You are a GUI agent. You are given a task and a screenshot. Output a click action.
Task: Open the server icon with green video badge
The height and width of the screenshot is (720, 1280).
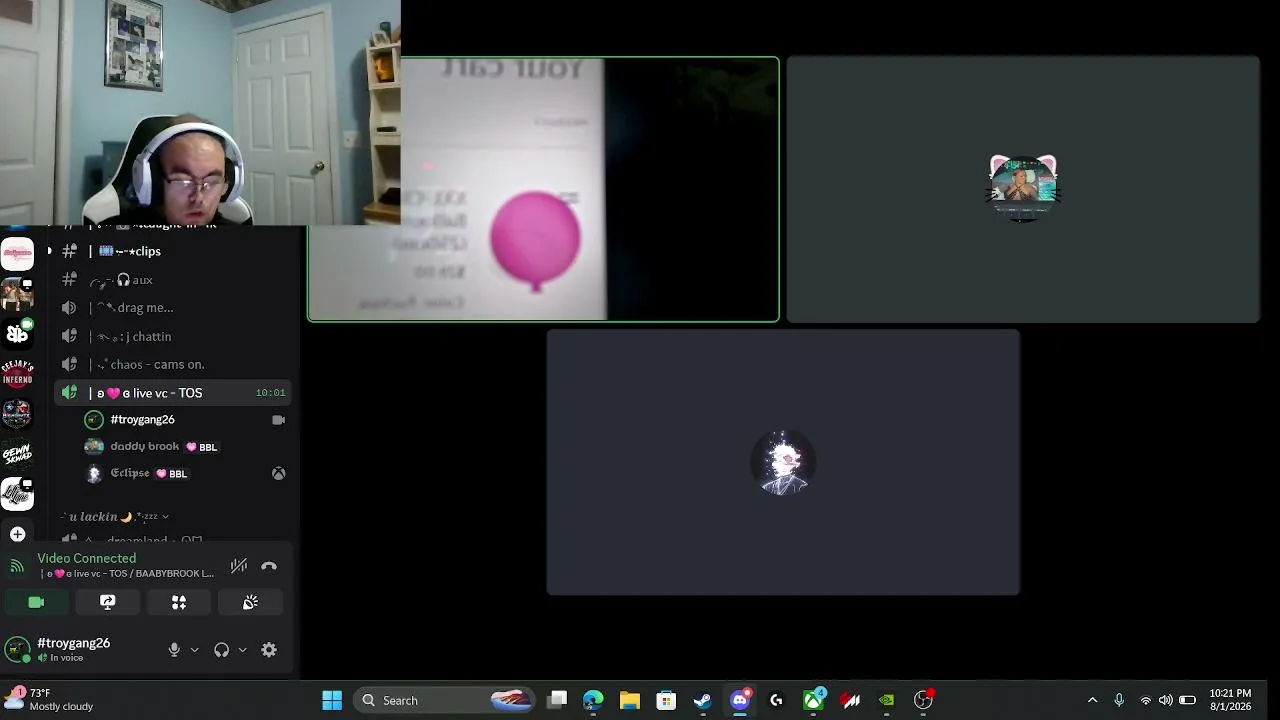click(x=17, y=333)
